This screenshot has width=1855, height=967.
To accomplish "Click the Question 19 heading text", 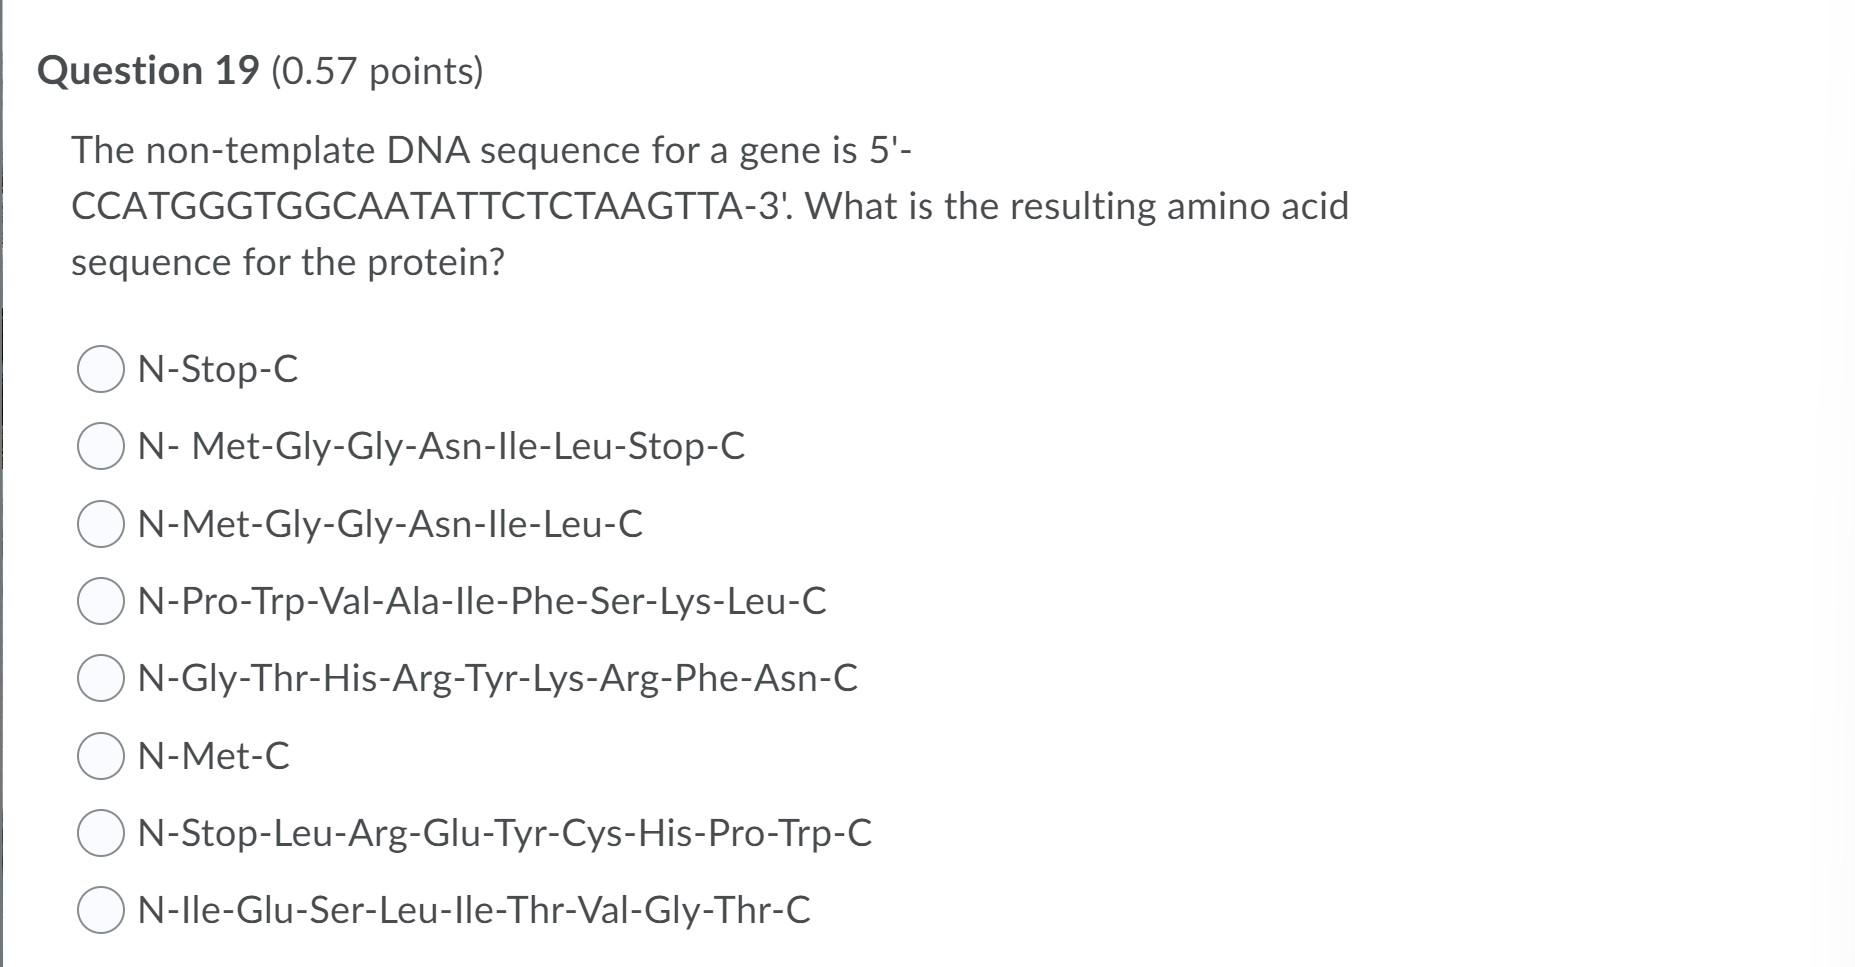I will tap(148, 70).
